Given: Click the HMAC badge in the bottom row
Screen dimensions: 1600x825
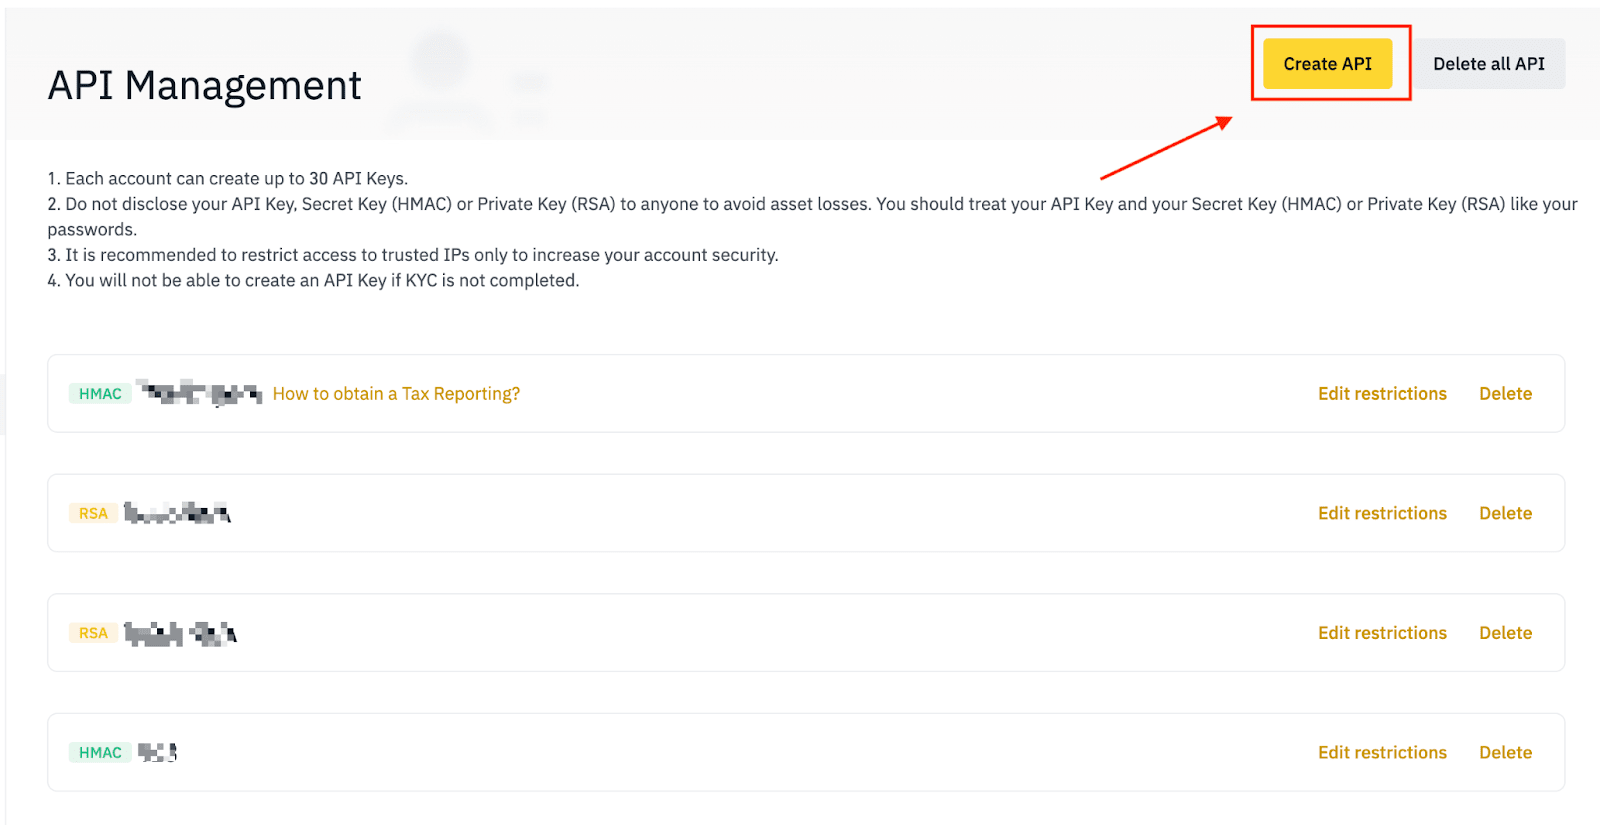Looking at the screenshot, I should [x=100, y=752].
